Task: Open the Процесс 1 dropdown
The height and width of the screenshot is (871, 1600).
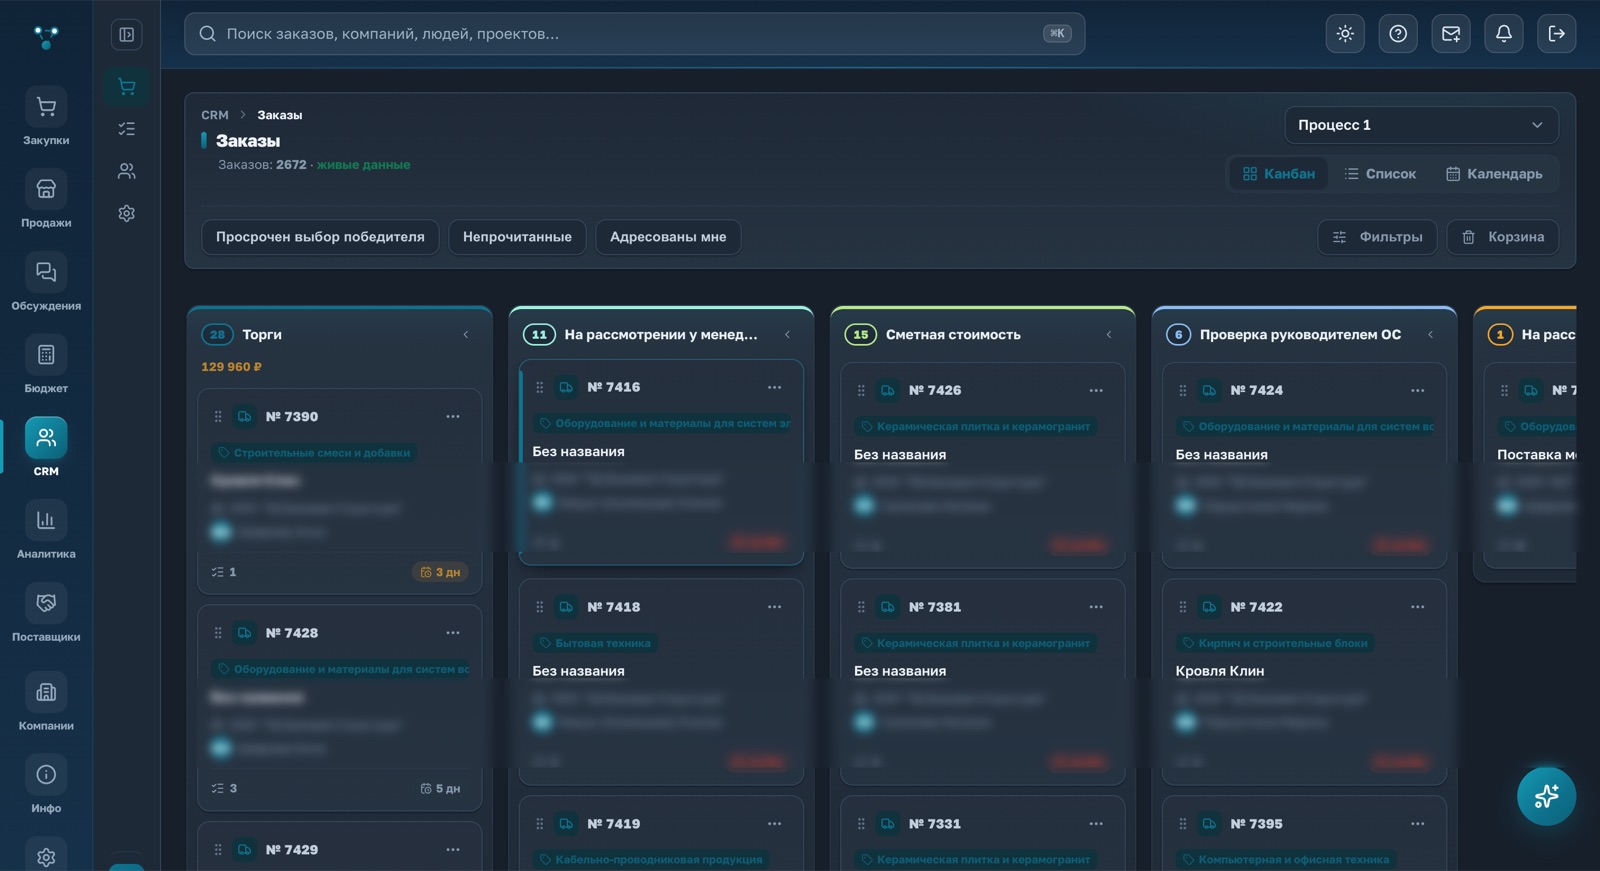Action: 1421,125
